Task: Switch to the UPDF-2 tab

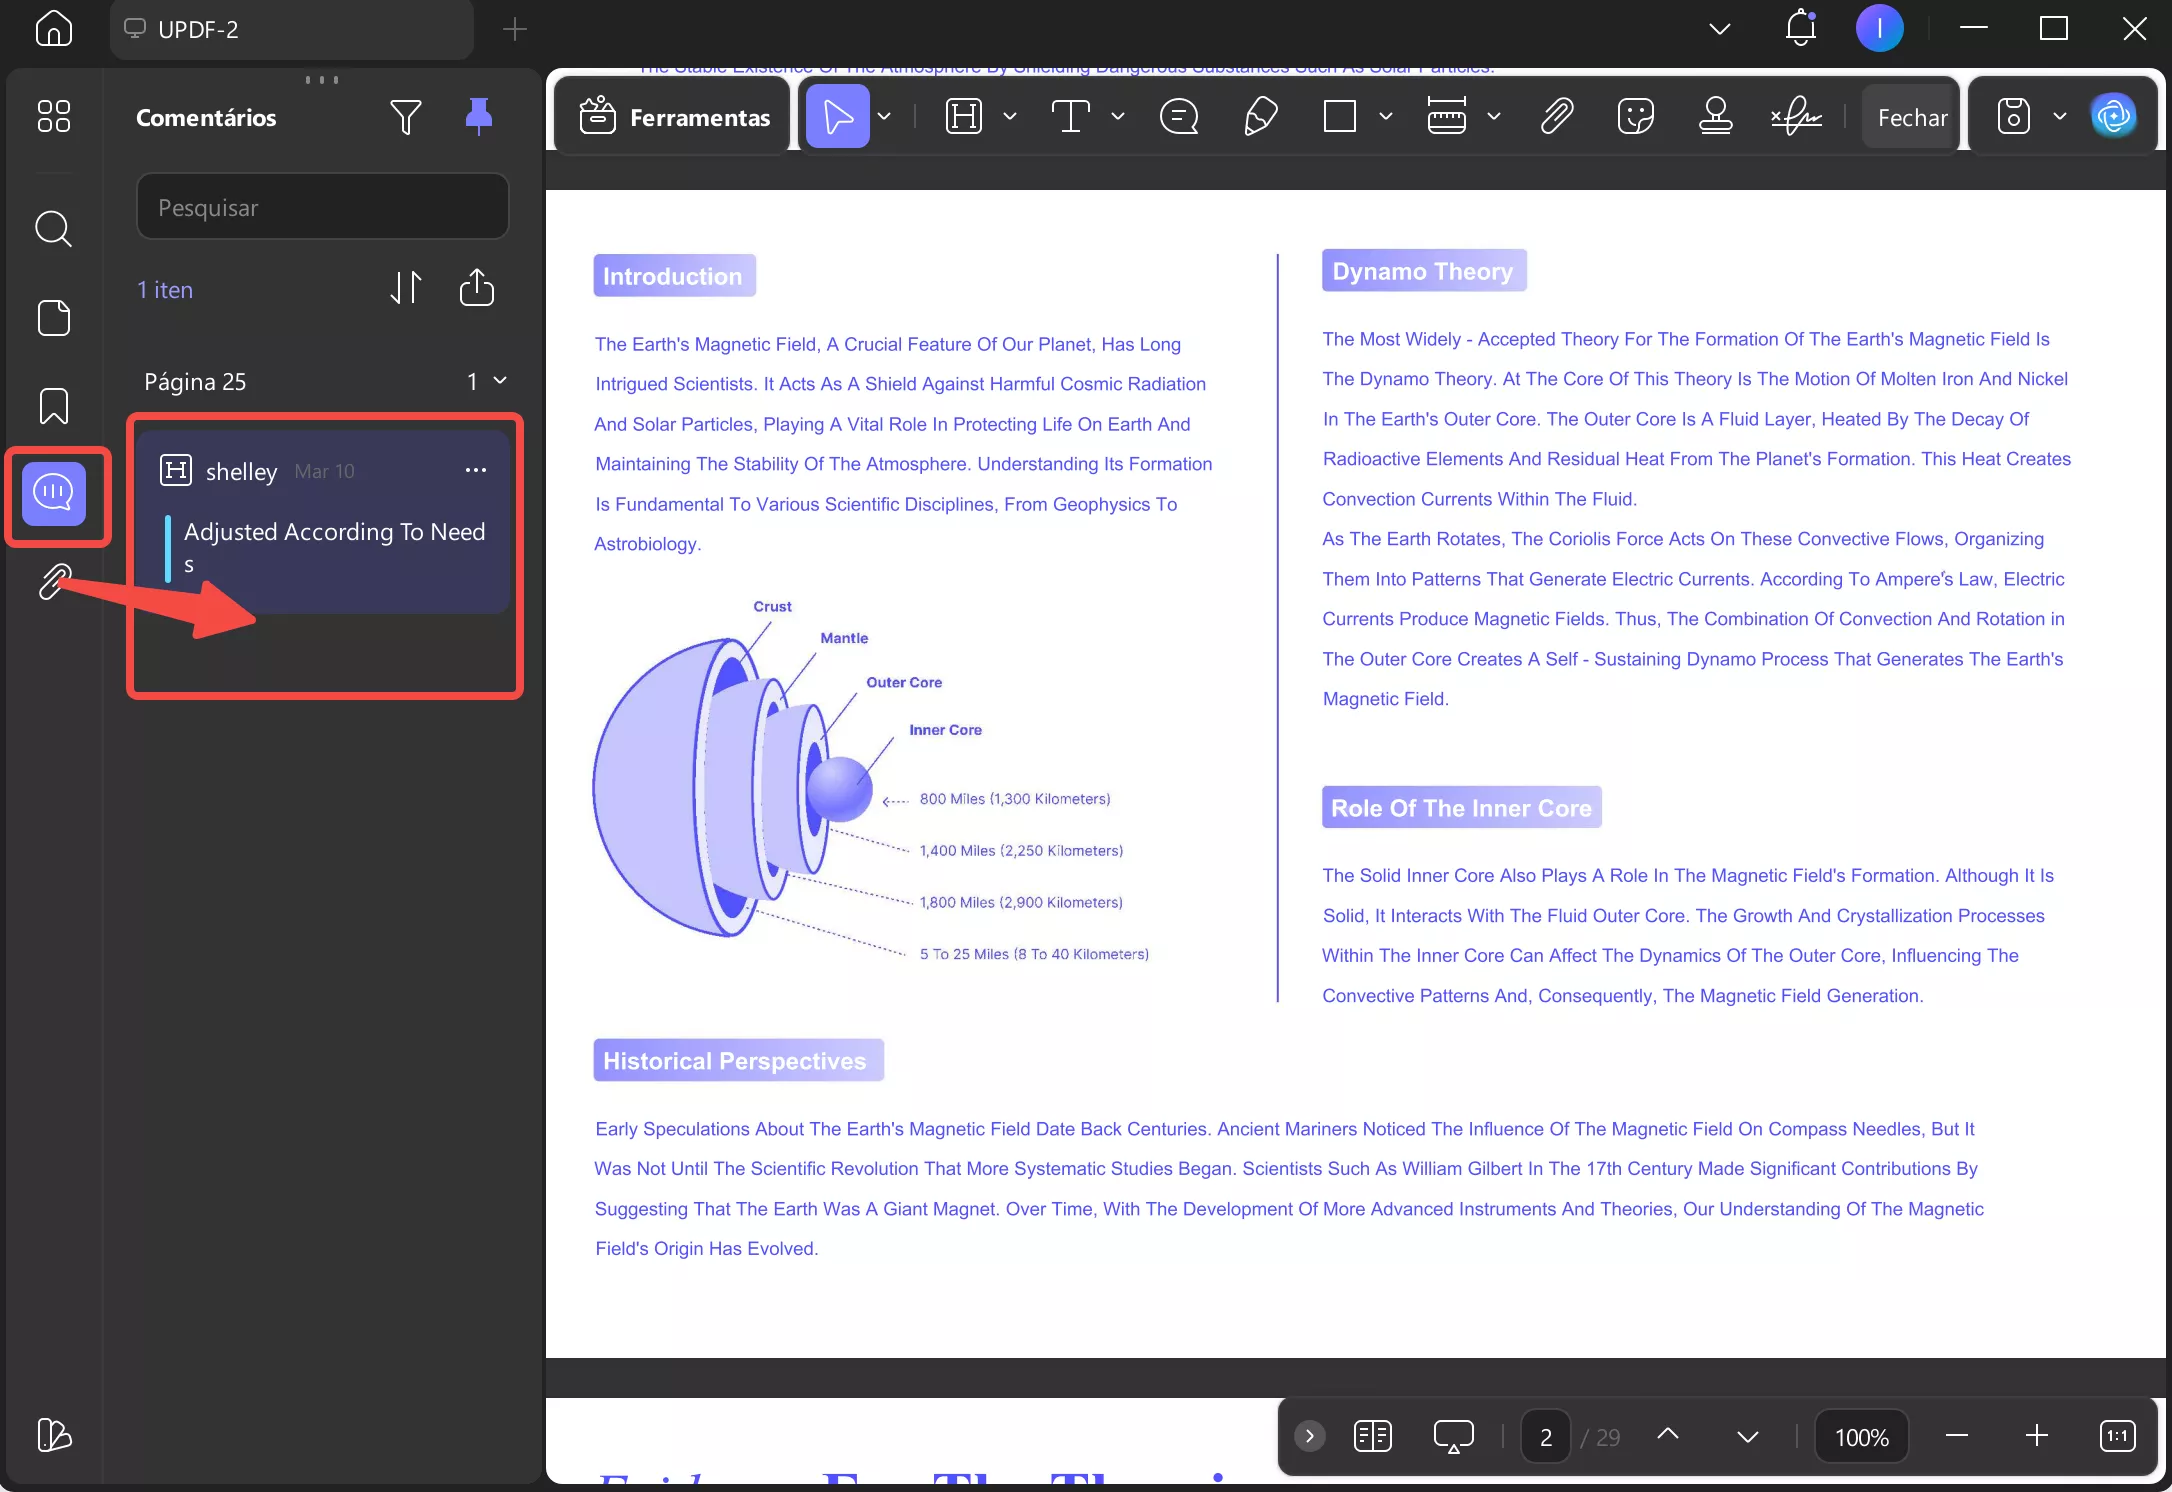Action: [x=290, y=29]
